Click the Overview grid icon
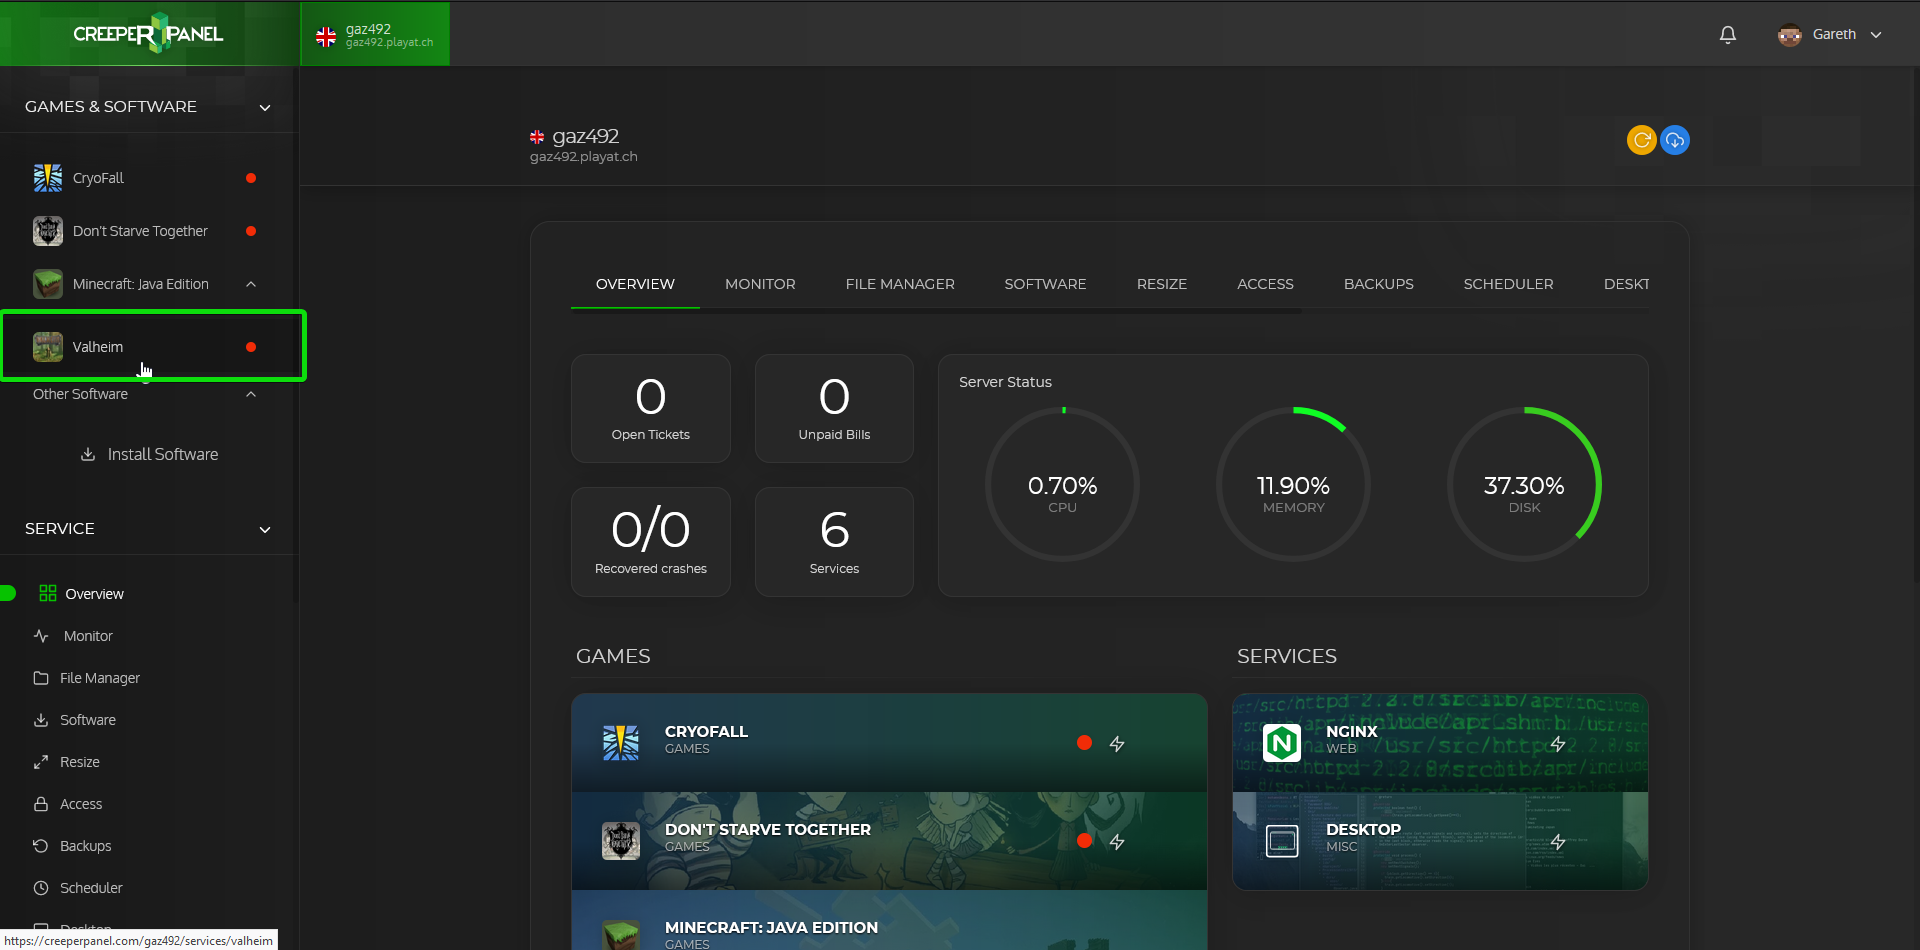The width and height of the screenshot is (1920, 950). tap(47, 593)
